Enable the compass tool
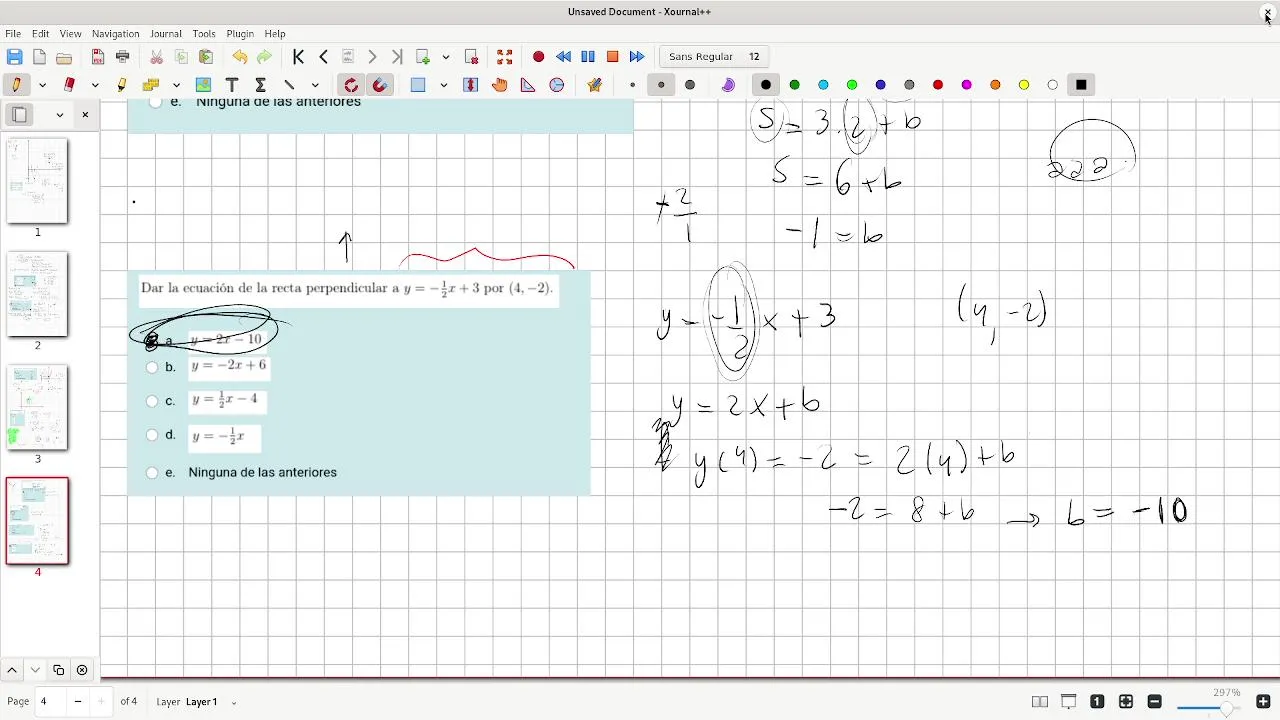This screenshot has height=720, width=1280. point(557,85)
